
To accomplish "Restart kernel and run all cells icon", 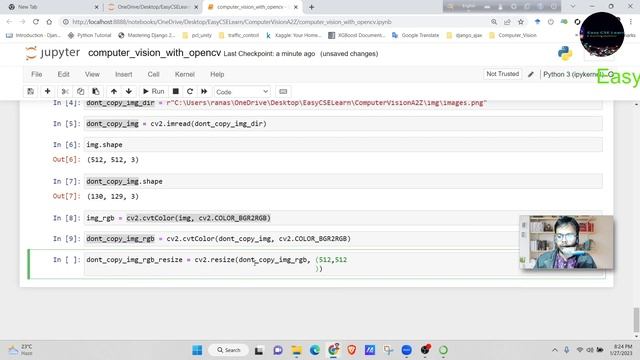I will pyautogui.click(x=204, y=91).
